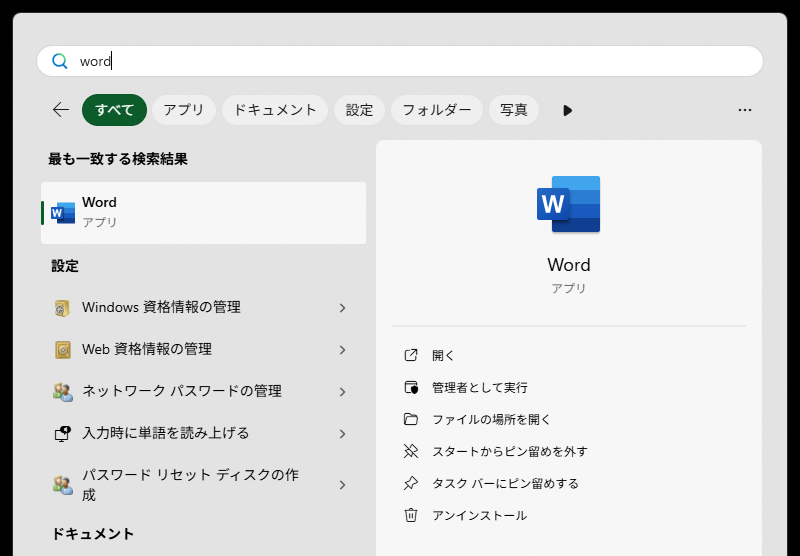Click the large Word logo in preview pane
The height and width of the screenshot is (556, 800).
(568, 204)
